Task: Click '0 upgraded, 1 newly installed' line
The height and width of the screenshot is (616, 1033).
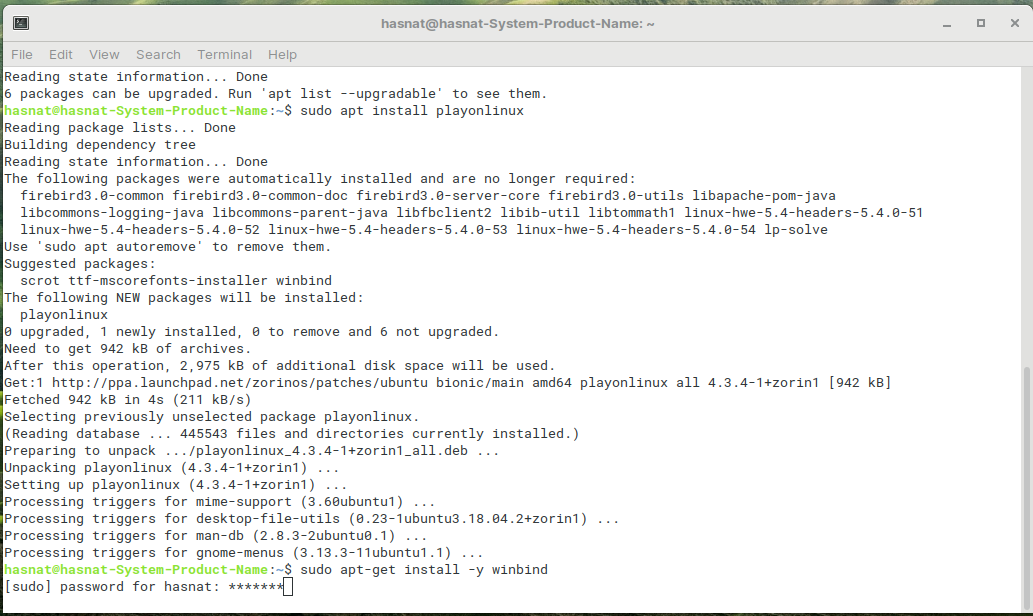Action: [x=252, y=332]
